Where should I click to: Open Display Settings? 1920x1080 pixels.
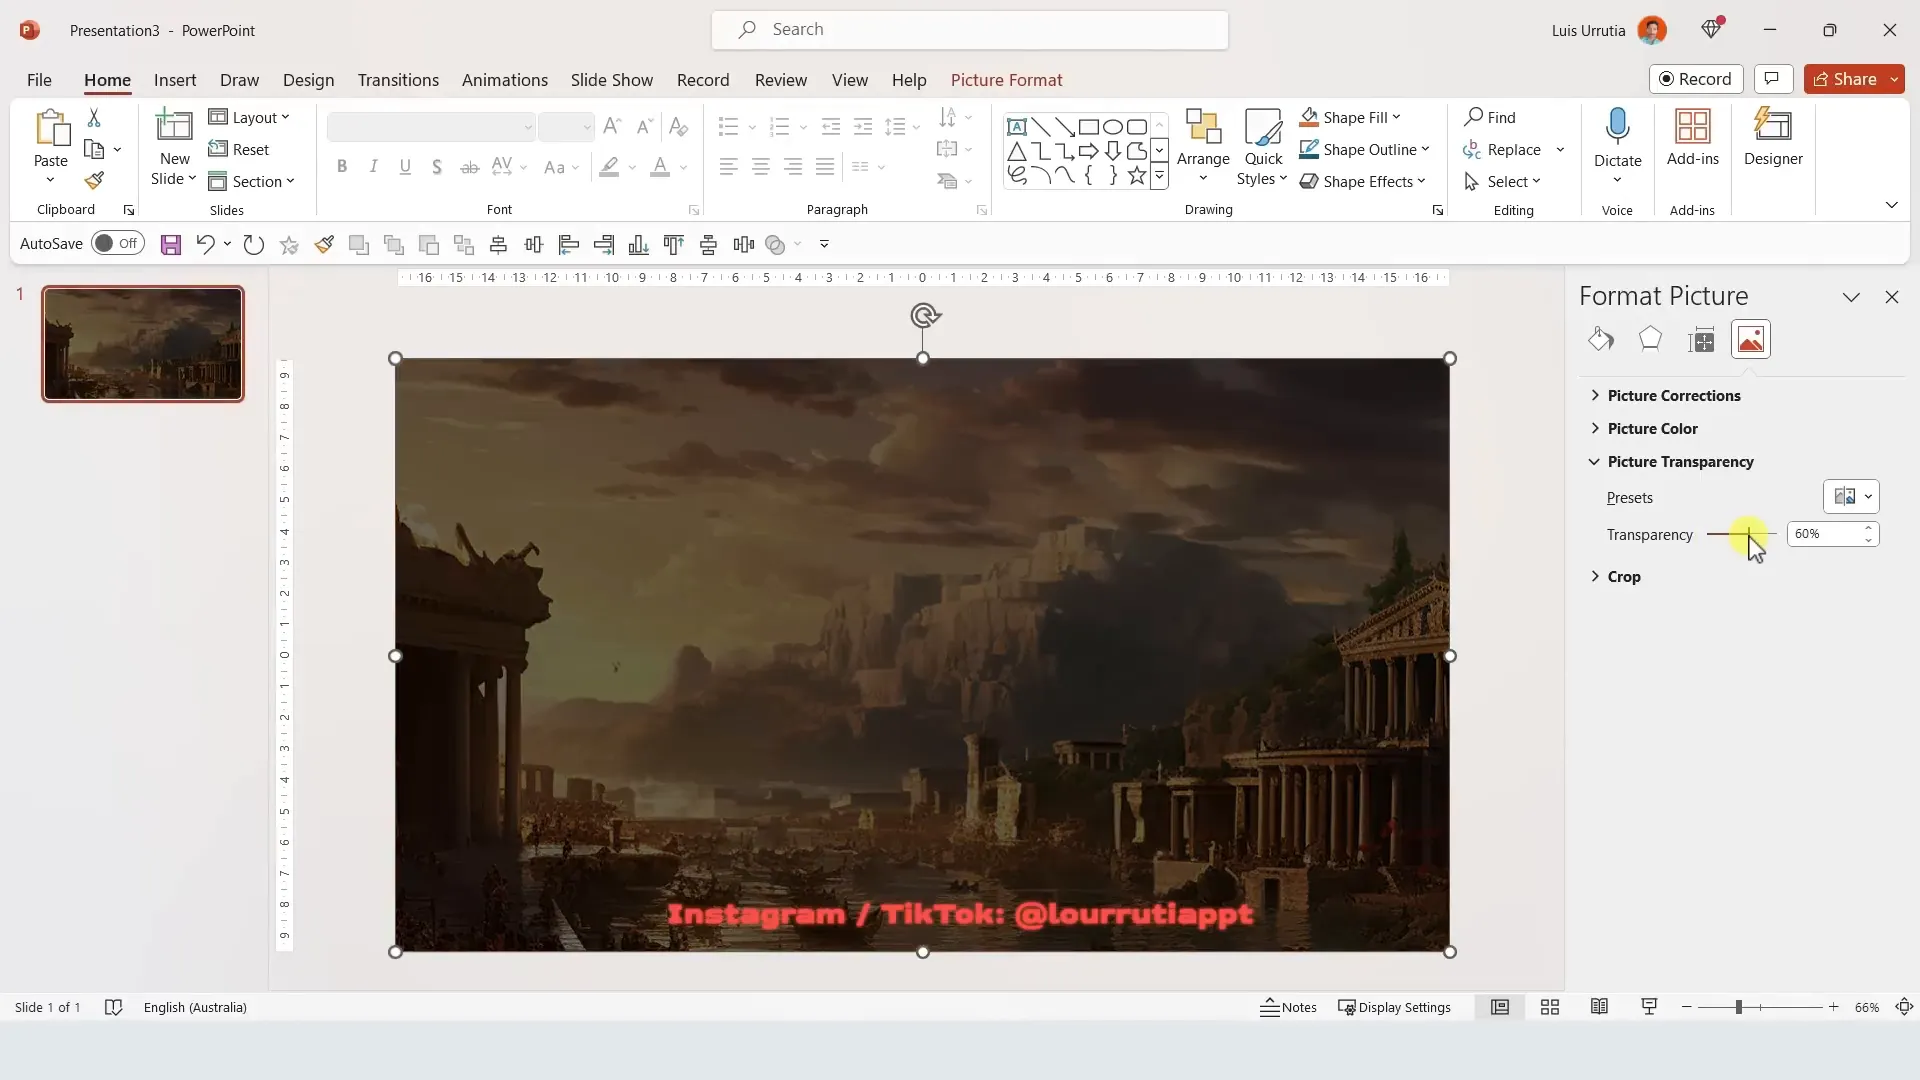[x=1394, y=1007]
